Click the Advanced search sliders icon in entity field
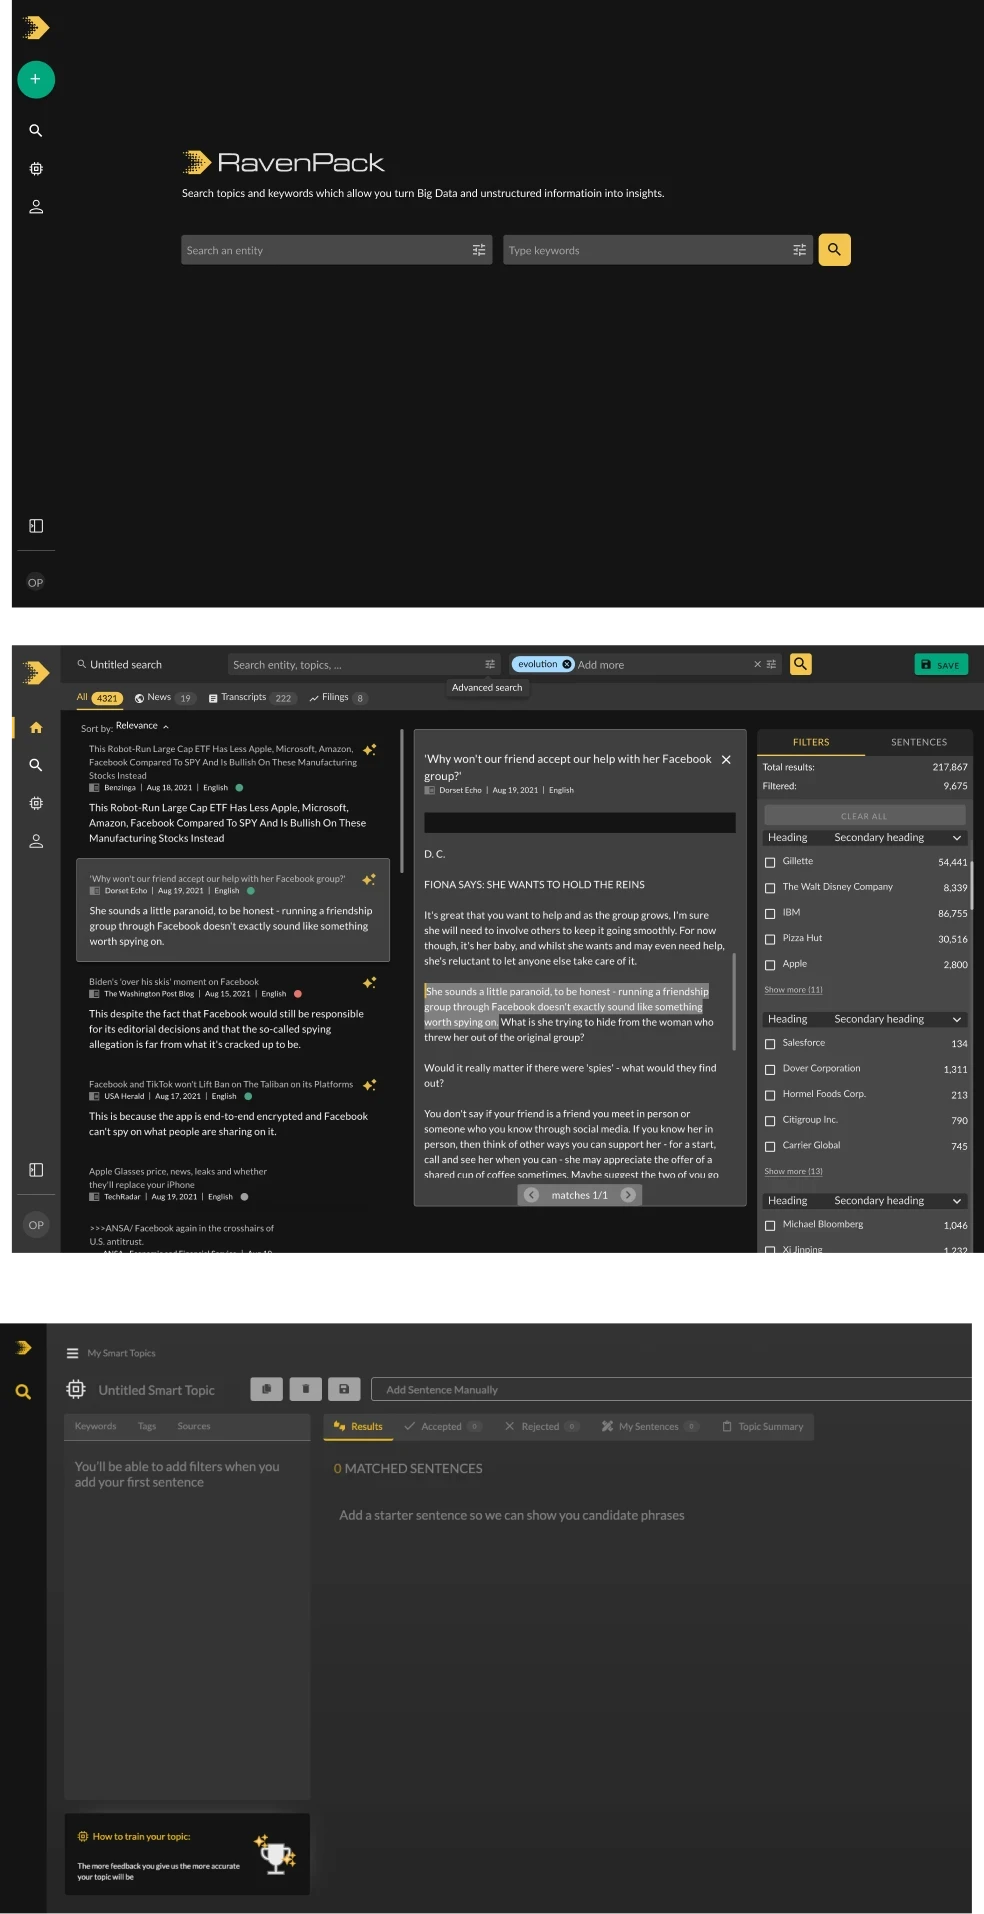The image size is (984, 1914). click(x=490, y=664)
